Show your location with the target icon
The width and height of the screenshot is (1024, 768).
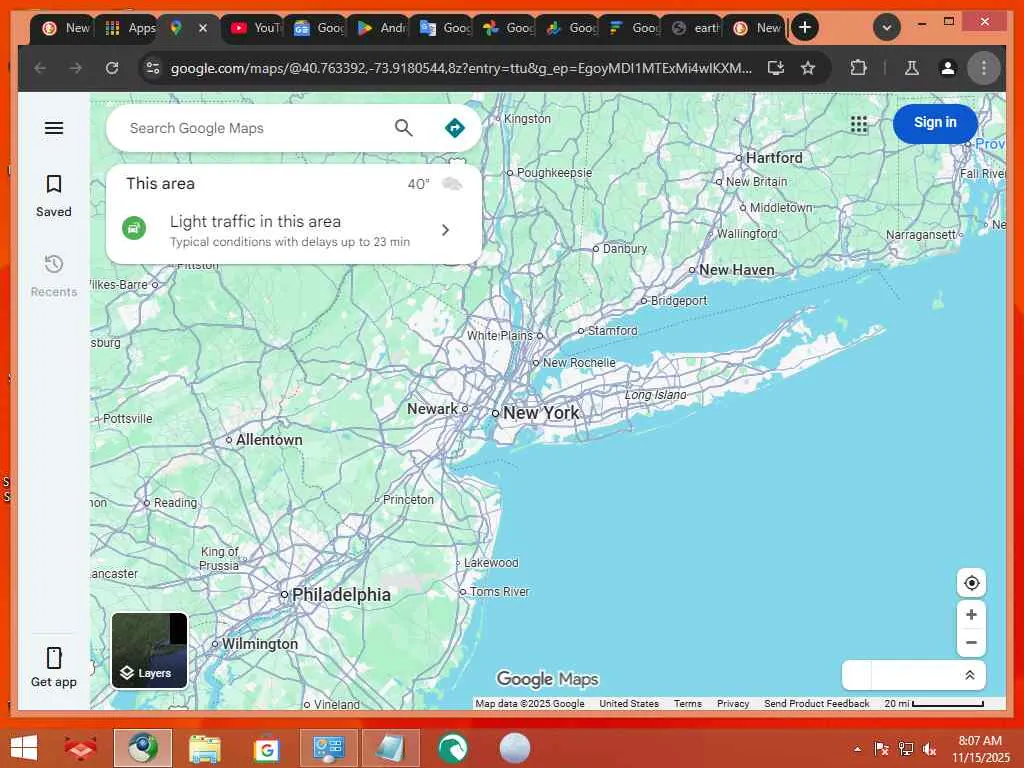tap(971, 583)
